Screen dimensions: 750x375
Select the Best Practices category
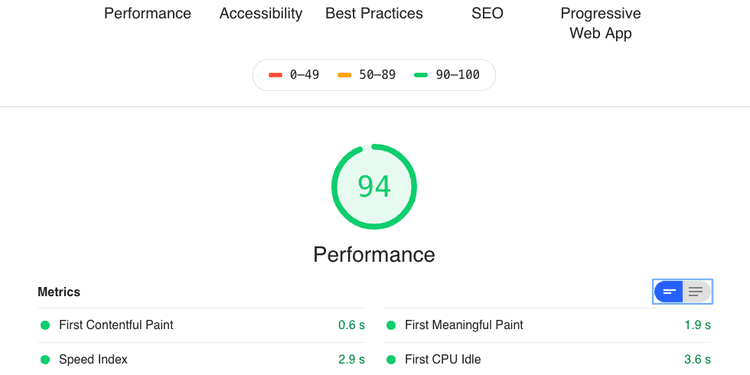(x=374, y=13)
